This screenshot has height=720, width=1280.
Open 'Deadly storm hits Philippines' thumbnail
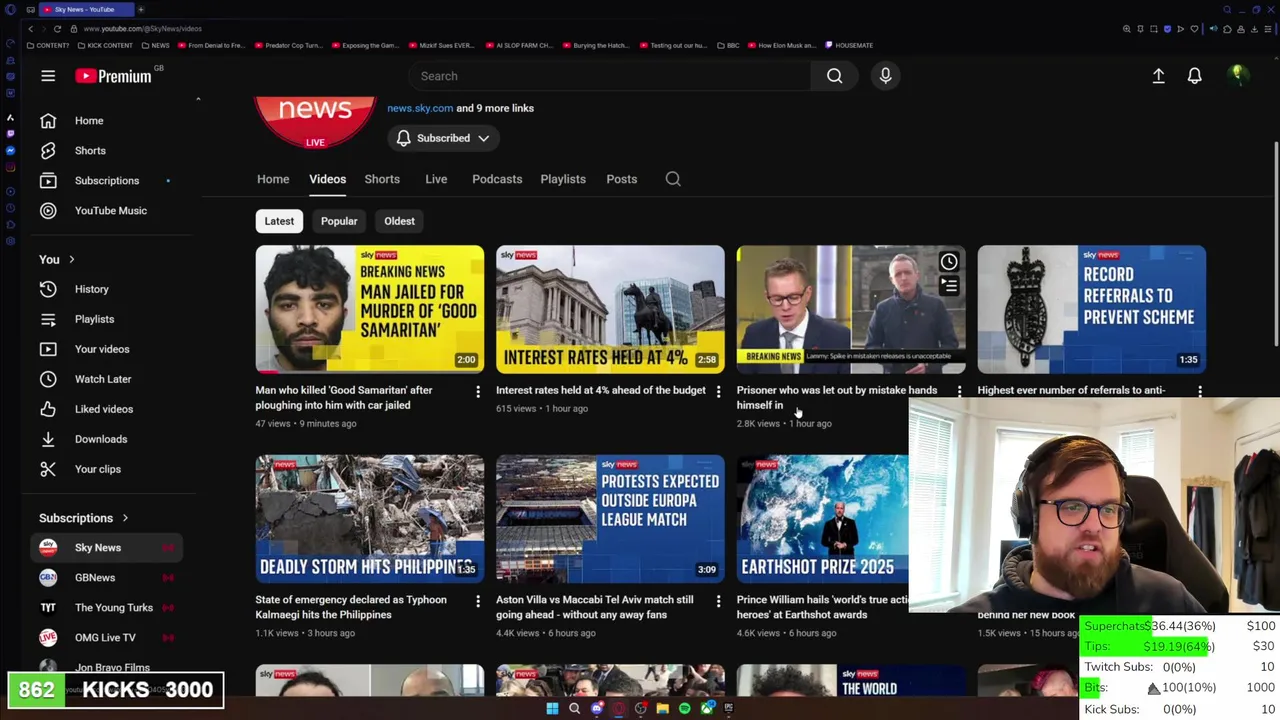pos(370,519)
